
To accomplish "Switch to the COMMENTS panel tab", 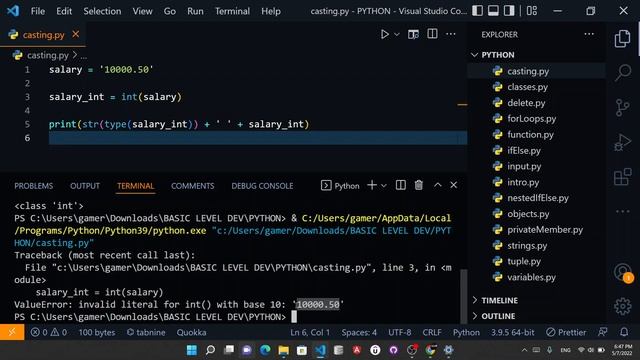I will [x=192, y=186].
